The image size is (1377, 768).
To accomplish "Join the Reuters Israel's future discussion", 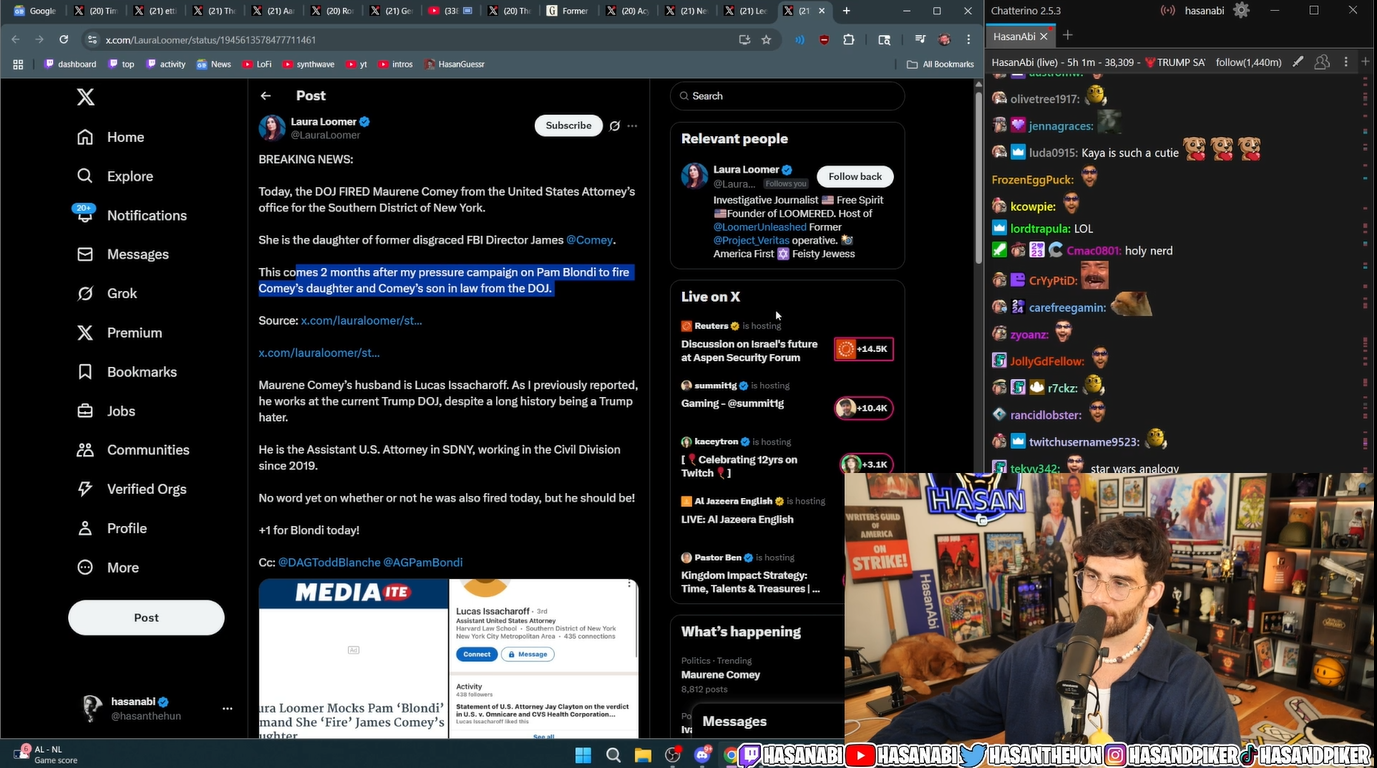I will point(749,350).
